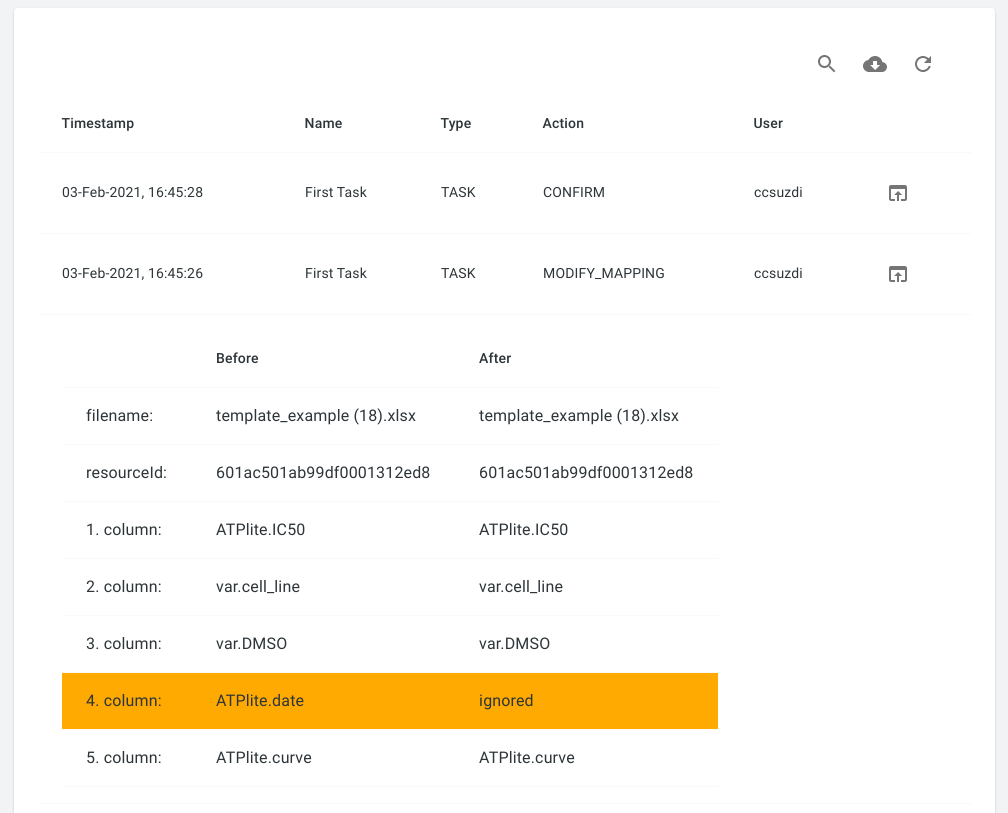Open the CONFIRM entry with its export icon
Screen dimensions: 1008x813
coord(897,193)
